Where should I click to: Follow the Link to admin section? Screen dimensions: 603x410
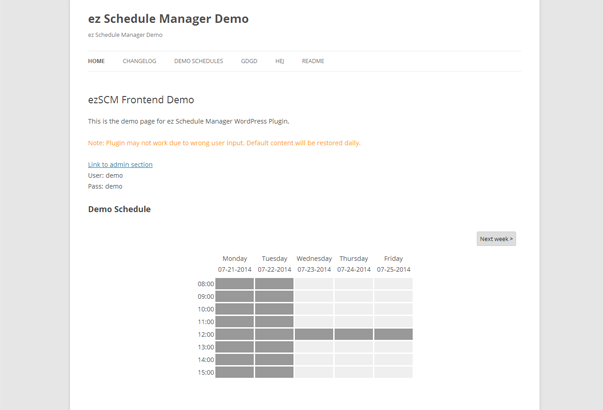click(x=120, y=165)
